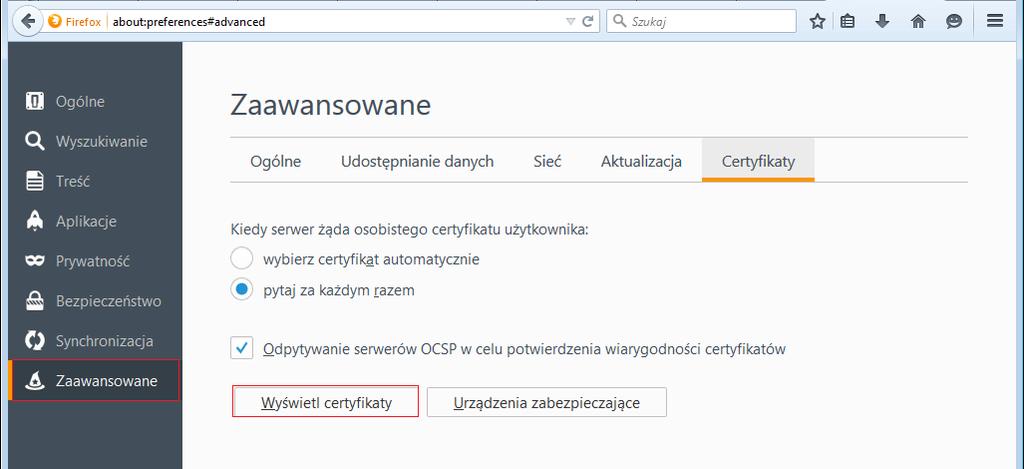Toggle OCSP server querying checkbox
1024x469 pixels.
(x=242, y=348)
